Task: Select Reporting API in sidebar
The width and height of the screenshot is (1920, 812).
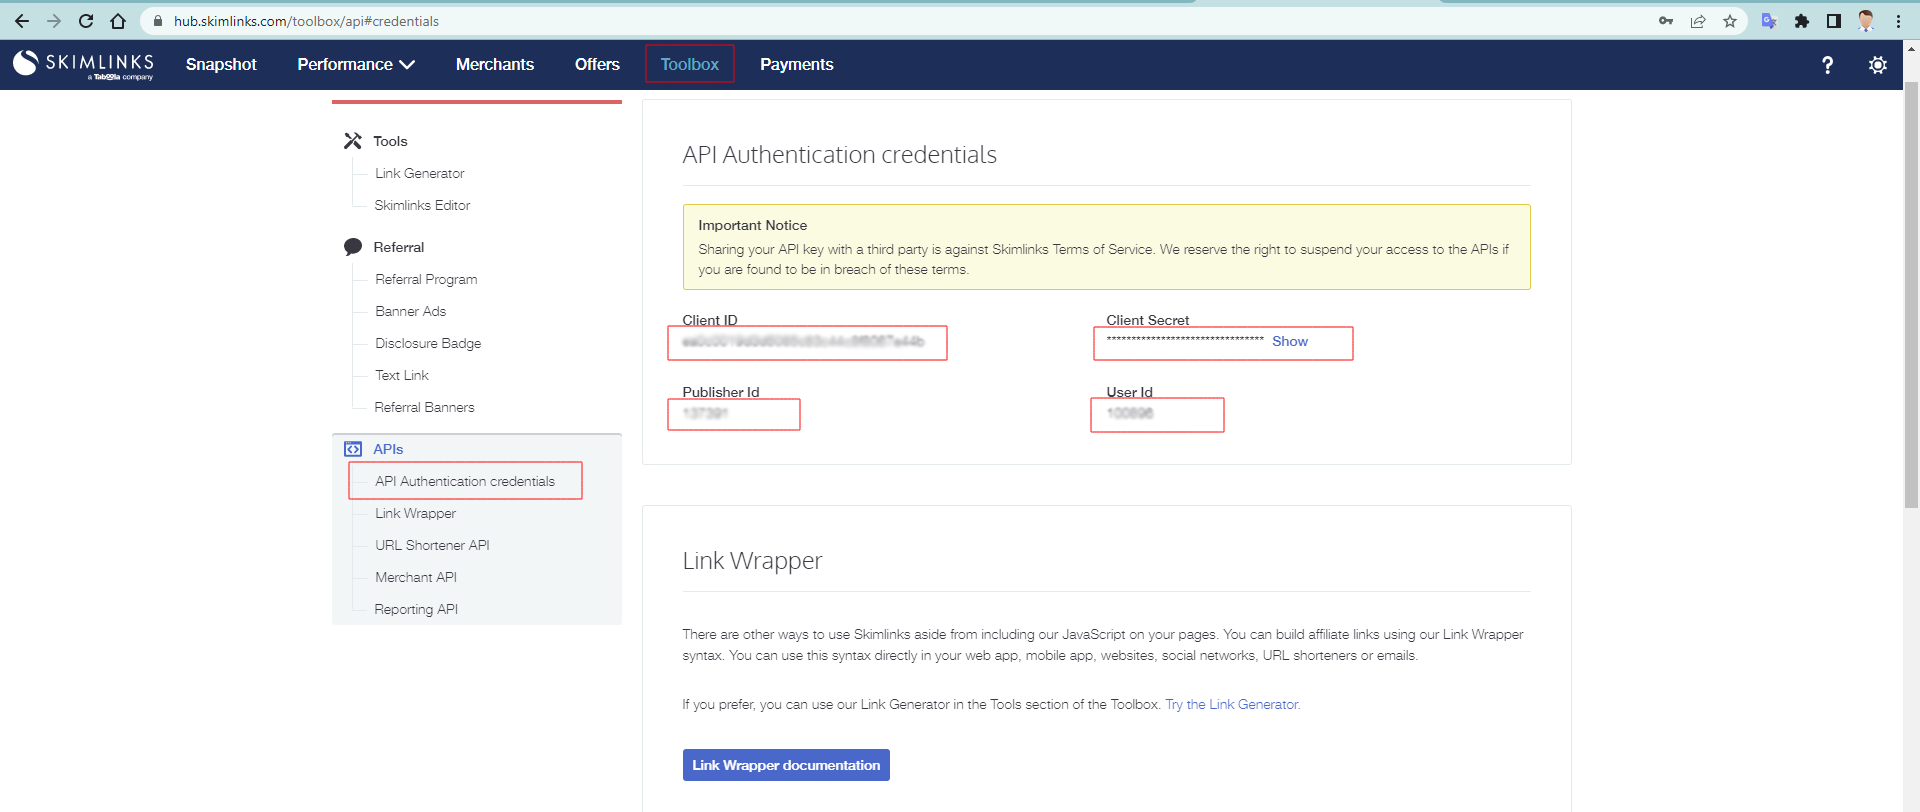Action: [x=416, y=609]
